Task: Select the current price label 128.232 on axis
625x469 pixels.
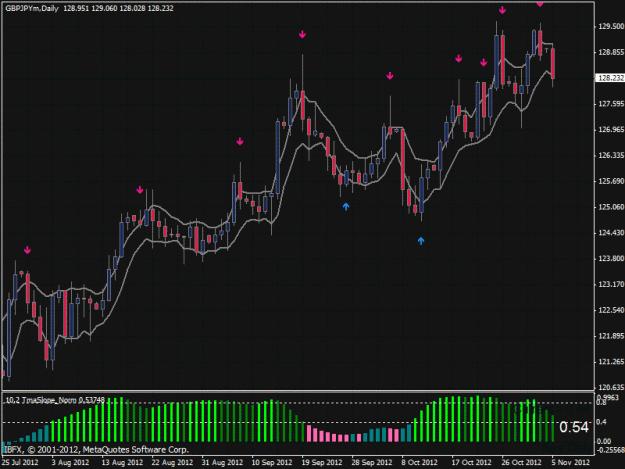Action: point(611,78)
